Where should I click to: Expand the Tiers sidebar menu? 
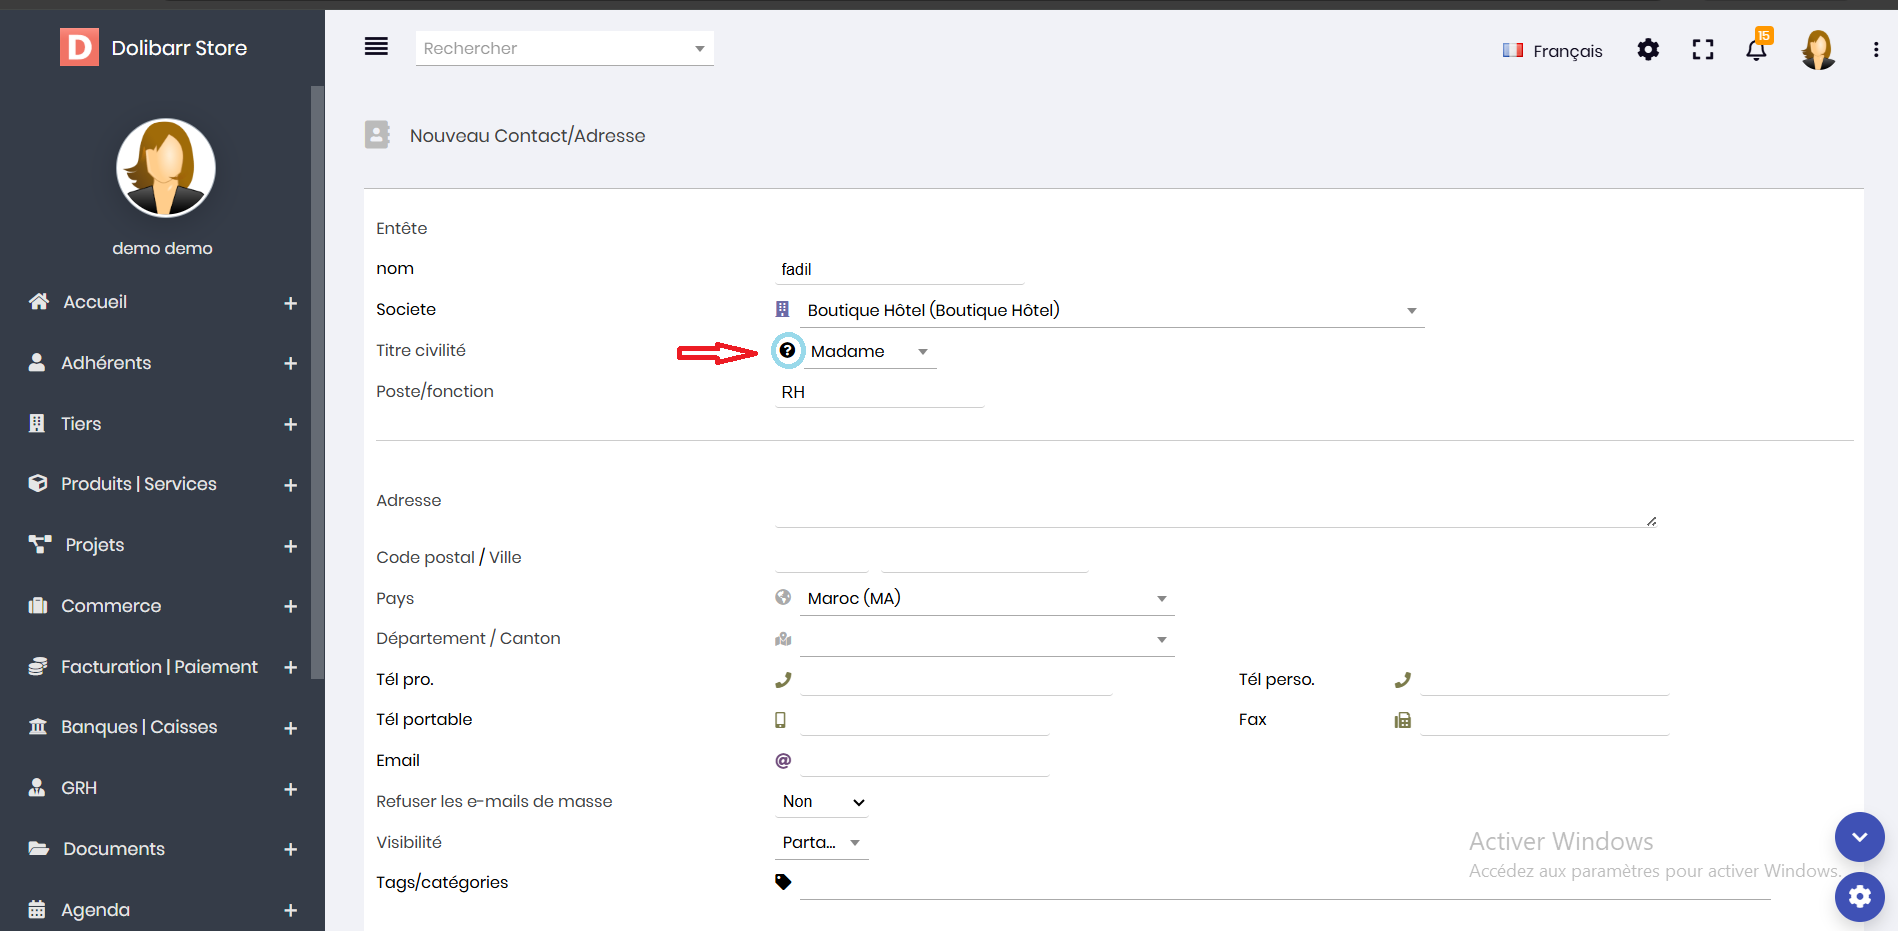290,425
